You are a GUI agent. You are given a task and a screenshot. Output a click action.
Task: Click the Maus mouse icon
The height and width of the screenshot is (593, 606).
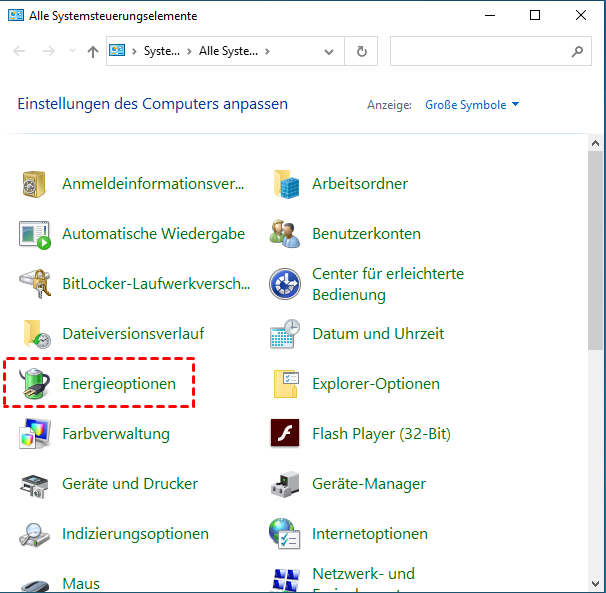pyautogui.click(x=35, y=586)
